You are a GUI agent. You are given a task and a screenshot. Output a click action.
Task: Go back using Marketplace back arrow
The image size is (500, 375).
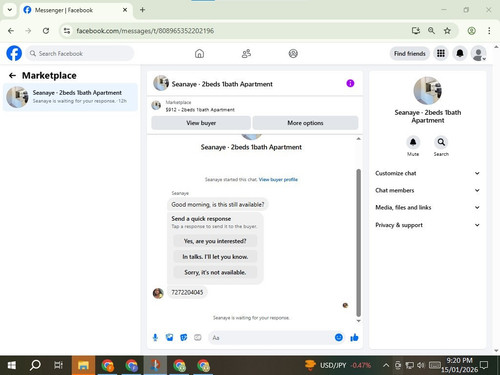[12, 76]
